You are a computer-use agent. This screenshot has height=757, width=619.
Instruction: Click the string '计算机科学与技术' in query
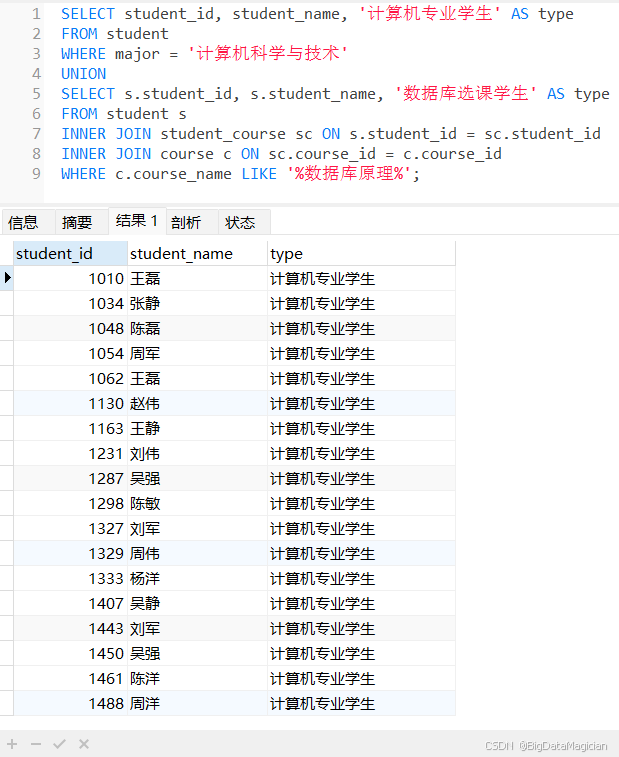pyautogui.click(x=267, y=54)
